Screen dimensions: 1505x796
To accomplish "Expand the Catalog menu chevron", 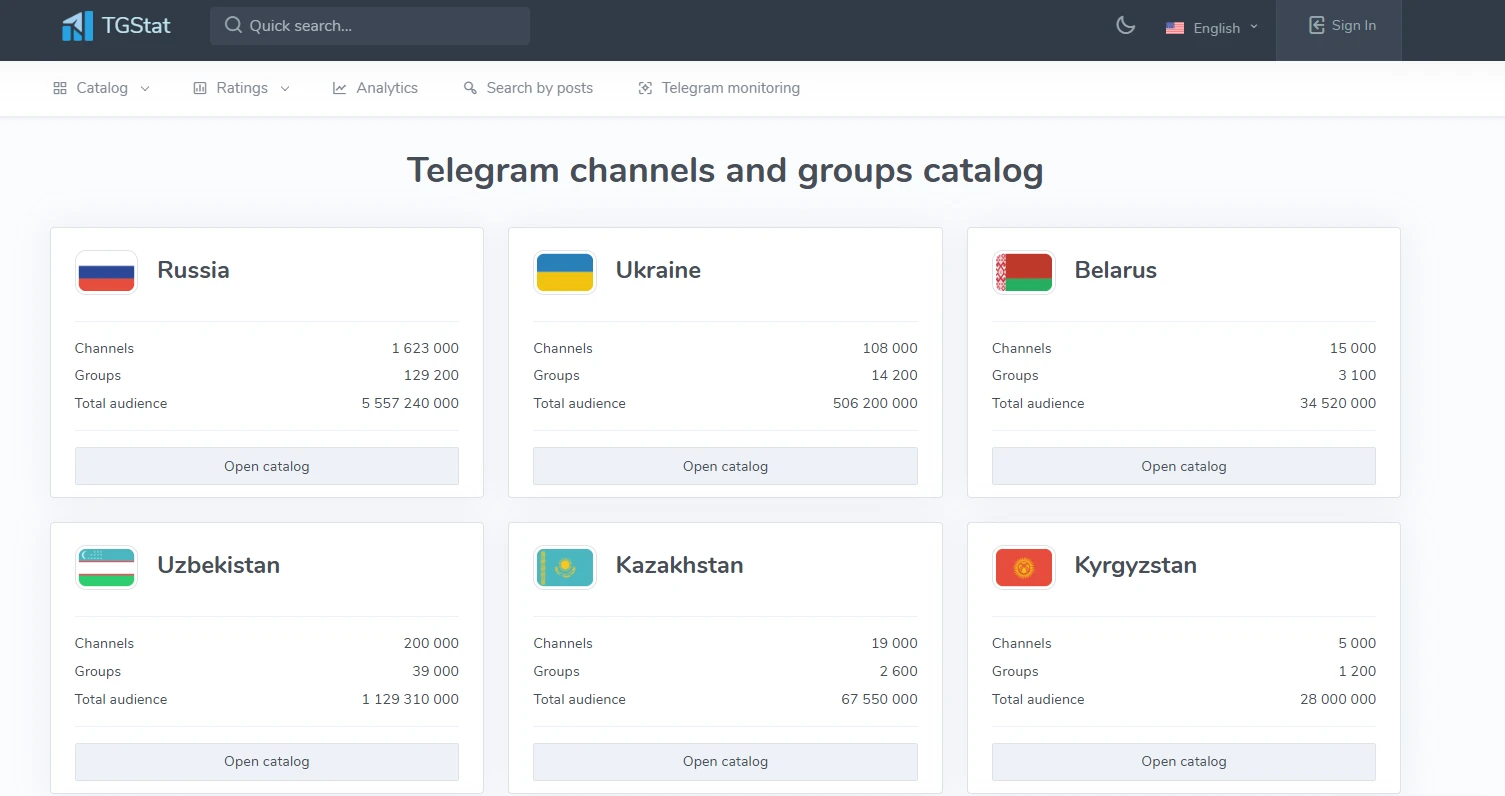I will (x=145, y=89).
